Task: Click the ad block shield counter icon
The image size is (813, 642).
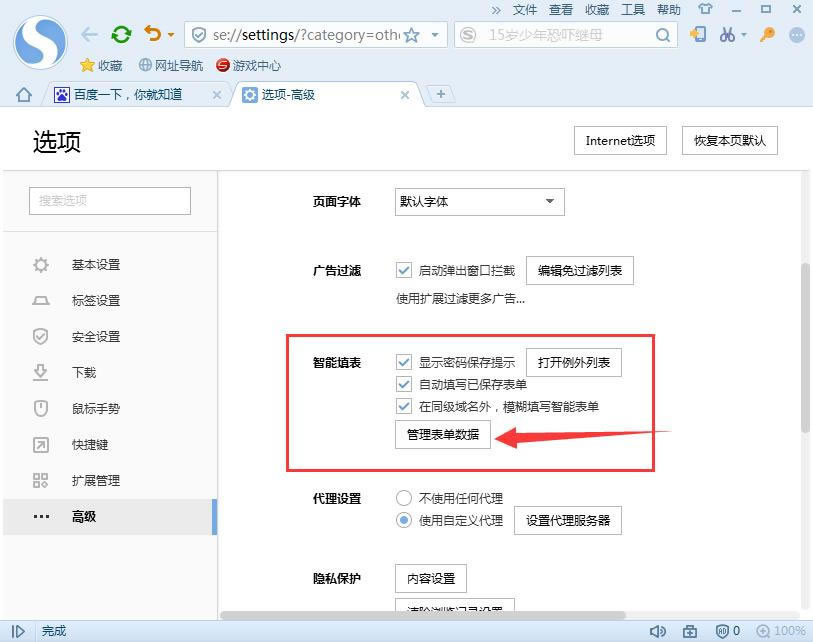Action: click(727, 631)
